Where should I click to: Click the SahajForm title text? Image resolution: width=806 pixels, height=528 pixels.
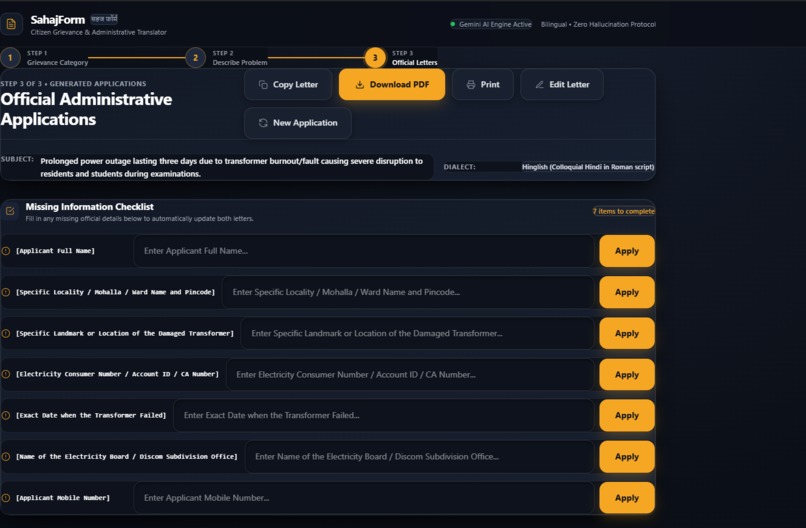tap(58, 20)
